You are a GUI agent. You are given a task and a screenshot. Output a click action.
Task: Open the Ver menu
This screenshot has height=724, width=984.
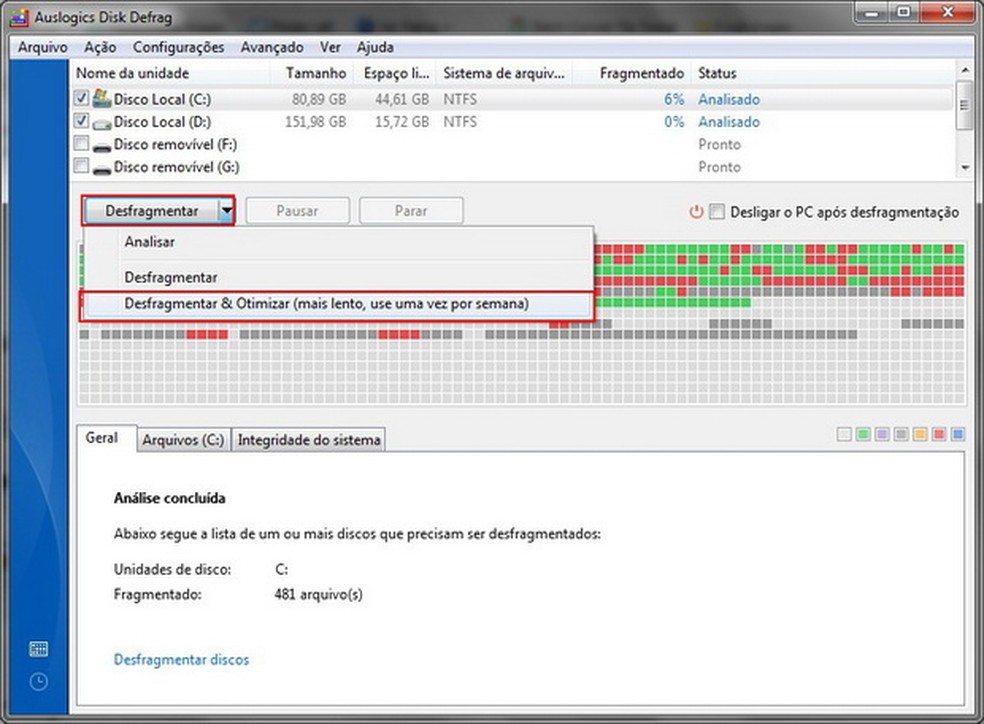click(x=330, y=47)
